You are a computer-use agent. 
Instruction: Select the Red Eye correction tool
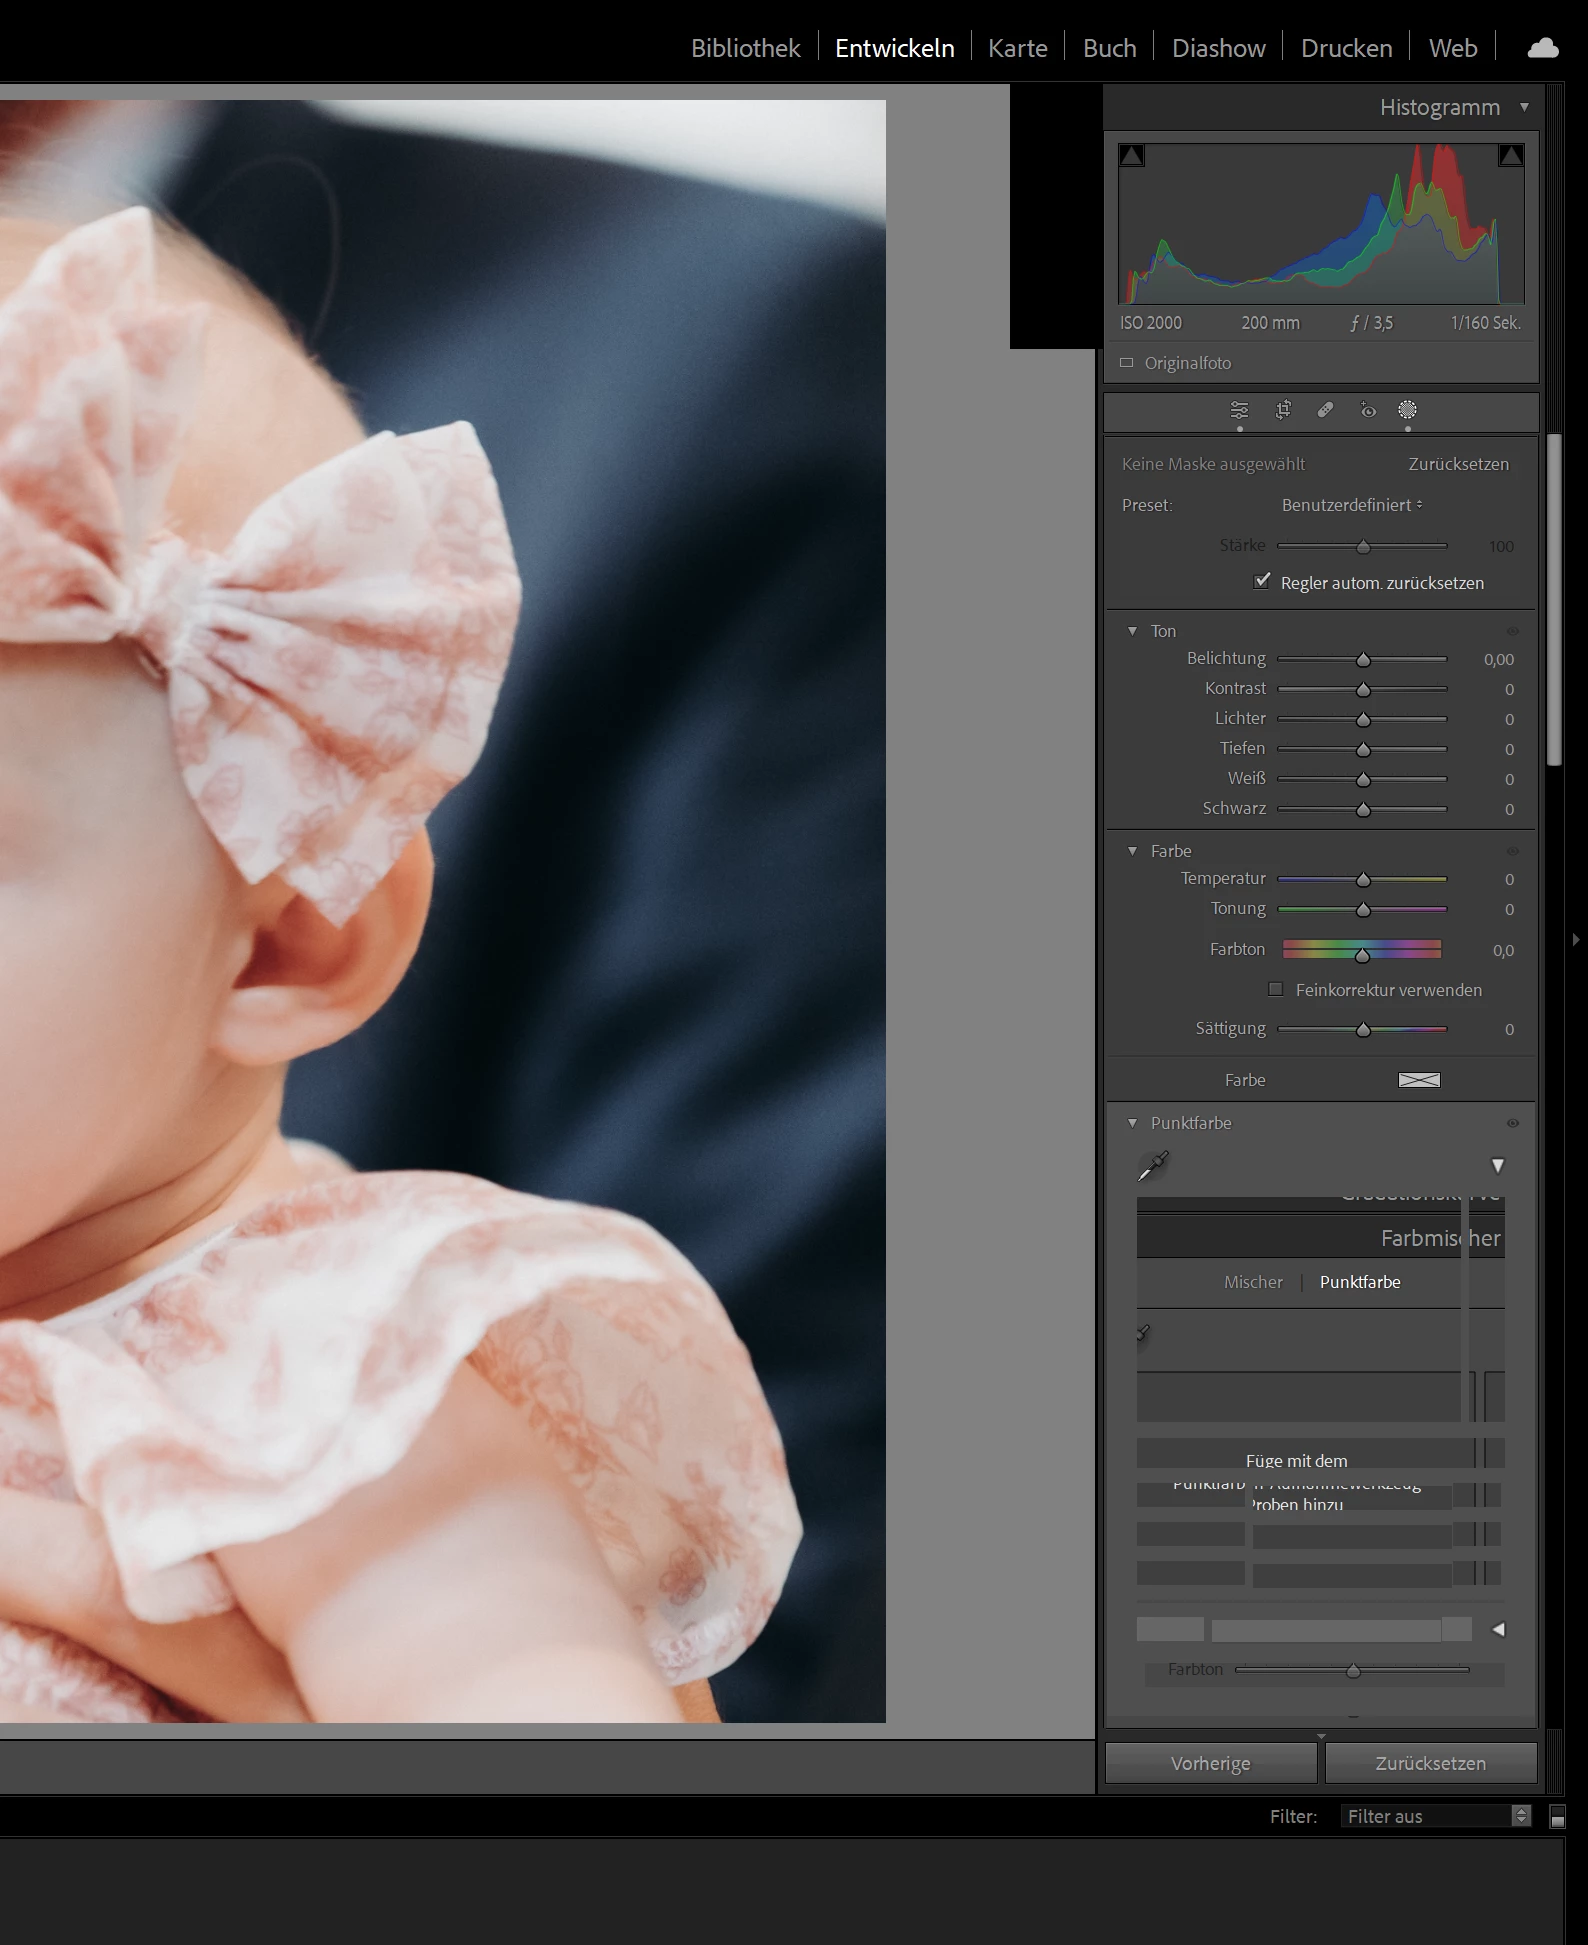[1368, 410]
